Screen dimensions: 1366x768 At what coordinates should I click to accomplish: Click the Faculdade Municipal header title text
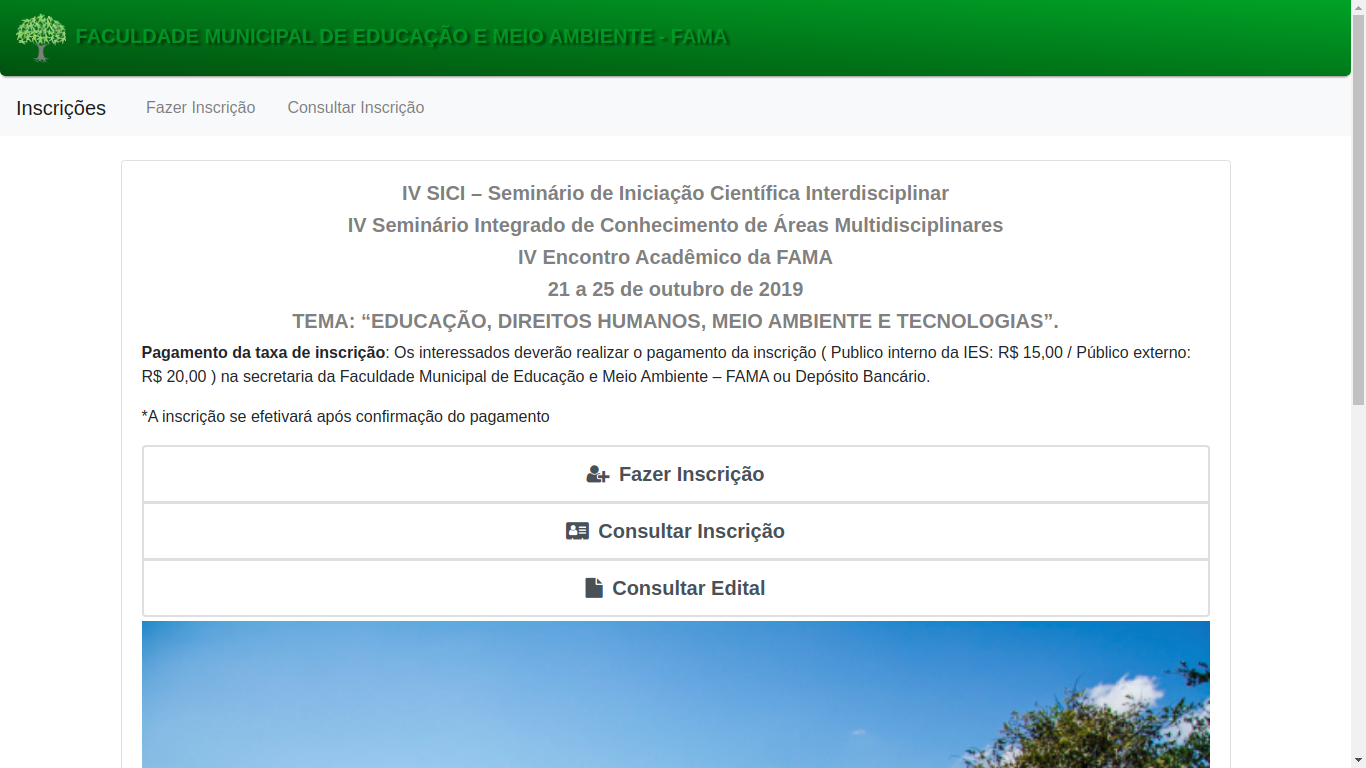click(x=402, y=38)
